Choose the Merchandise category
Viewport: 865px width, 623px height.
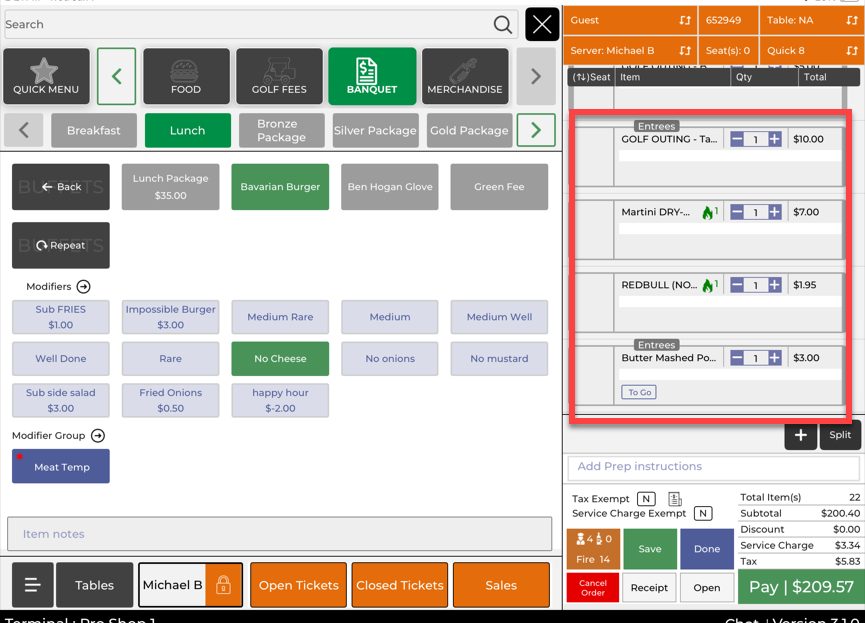click(464, 77)
